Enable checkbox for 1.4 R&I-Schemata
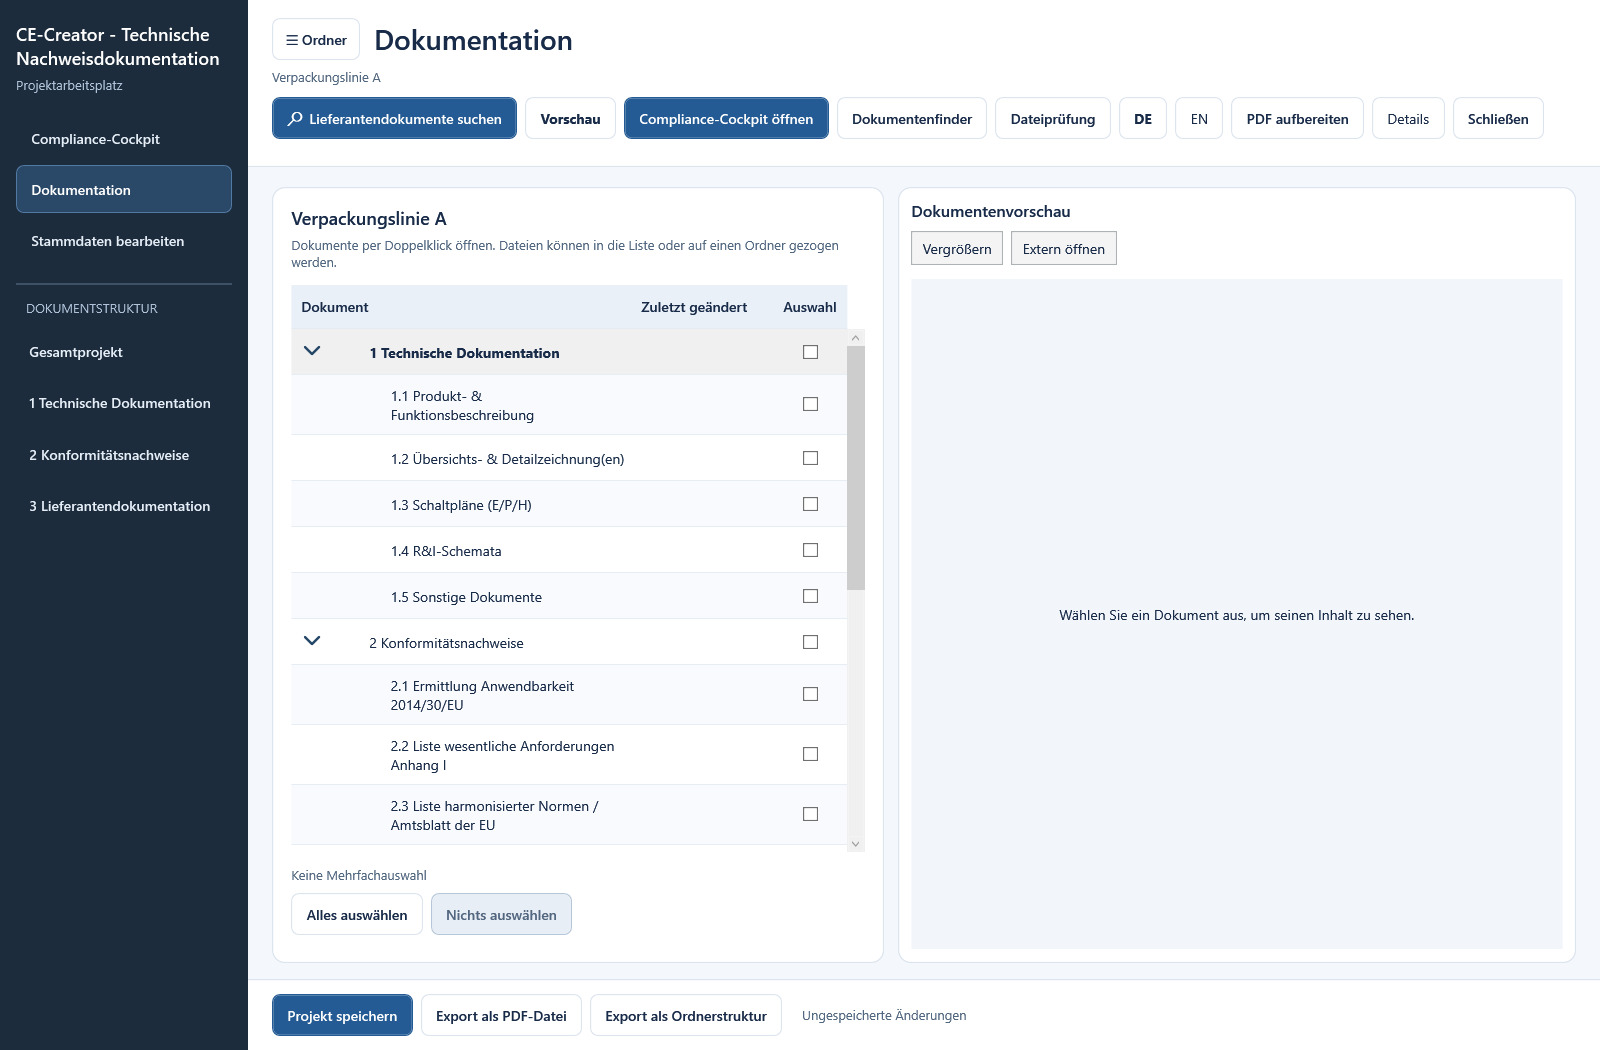Viewport: 1600px width, 1050px height. (810, 550)
